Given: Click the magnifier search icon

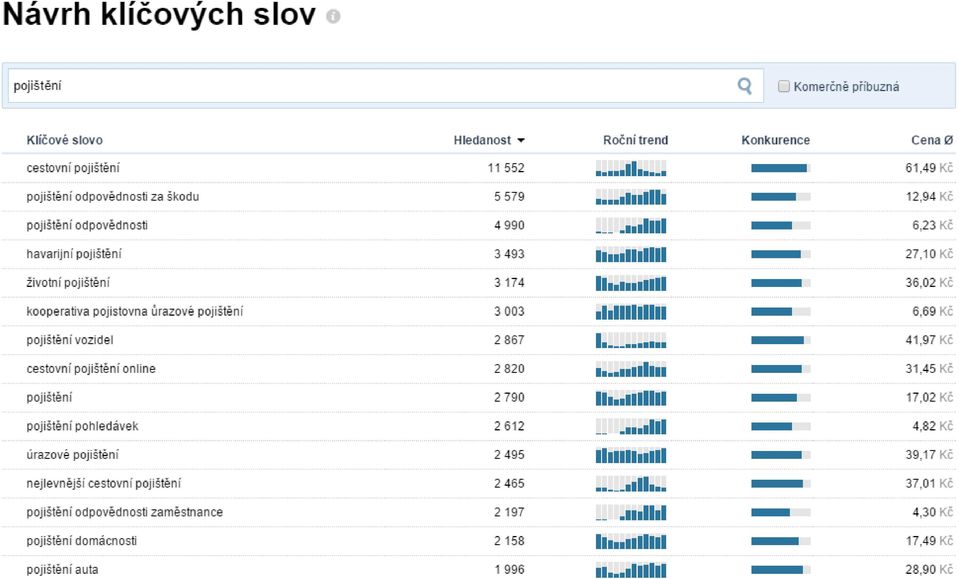Looking at the screenshot, I should coord(744,86).
